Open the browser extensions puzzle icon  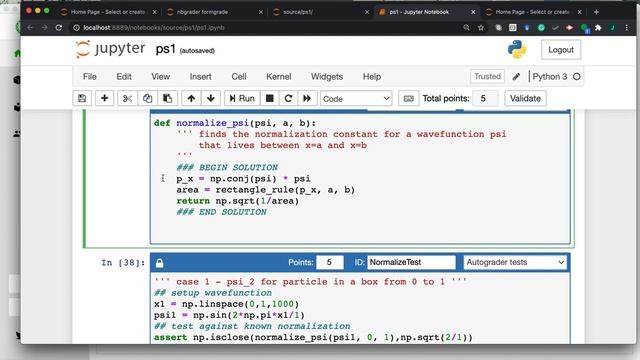[x=598, y=28]
